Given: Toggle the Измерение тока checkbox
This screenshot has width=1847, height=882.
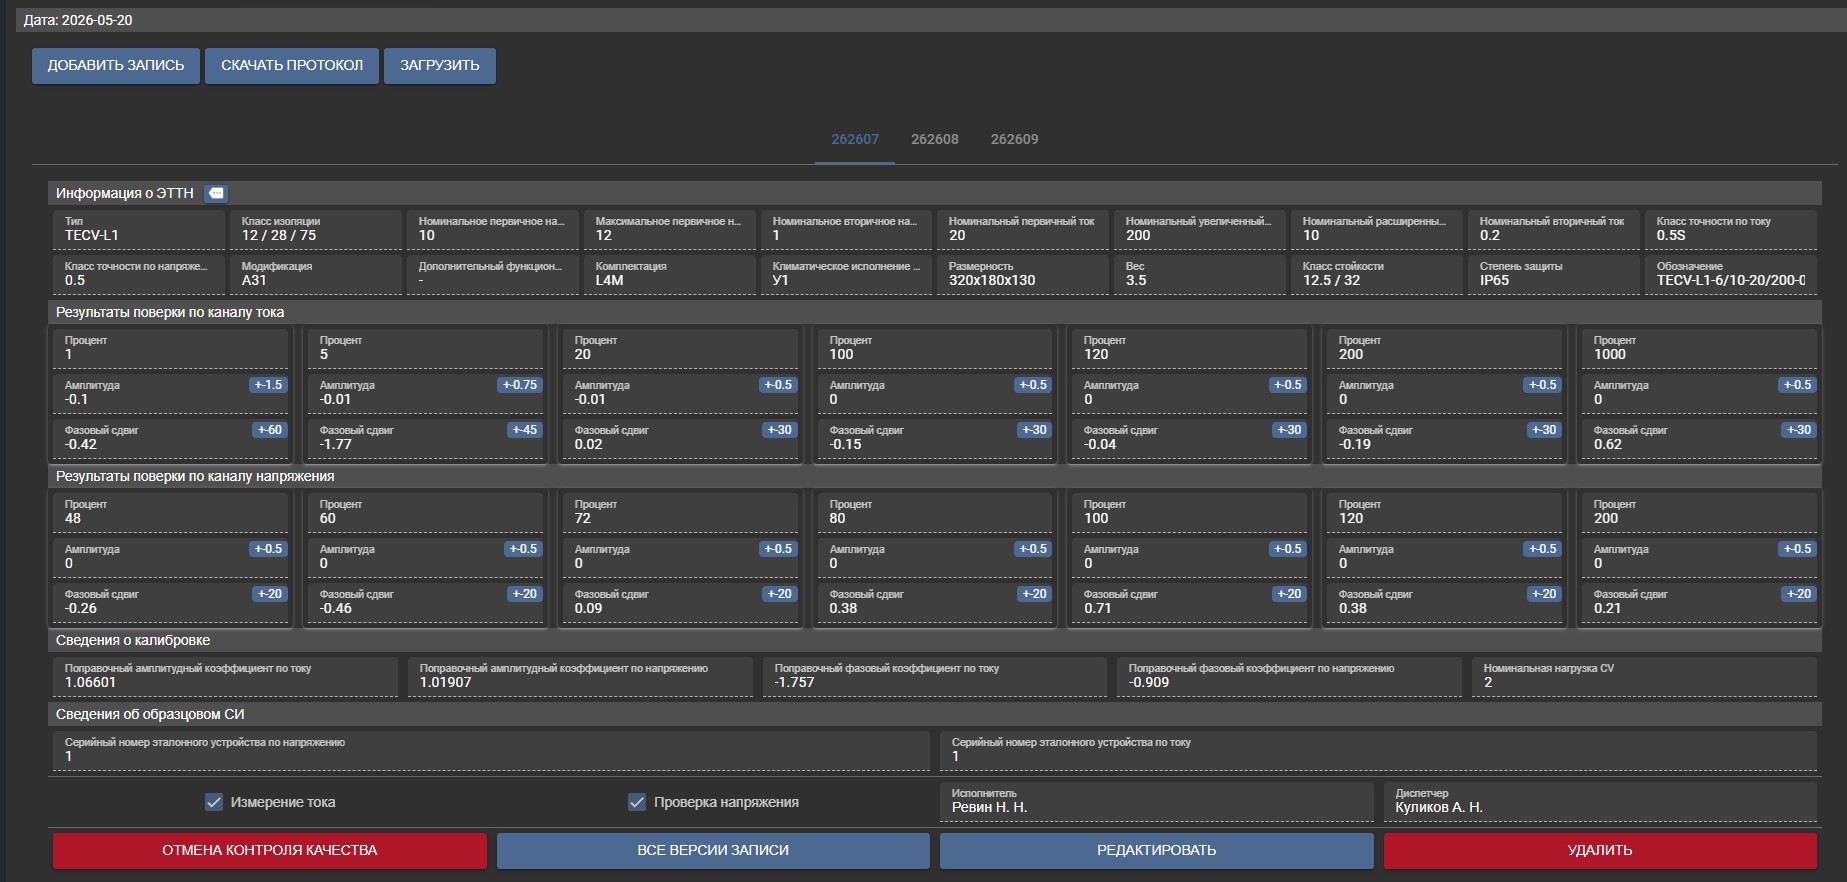Looking at the screenshot, I should pos(214,802).
